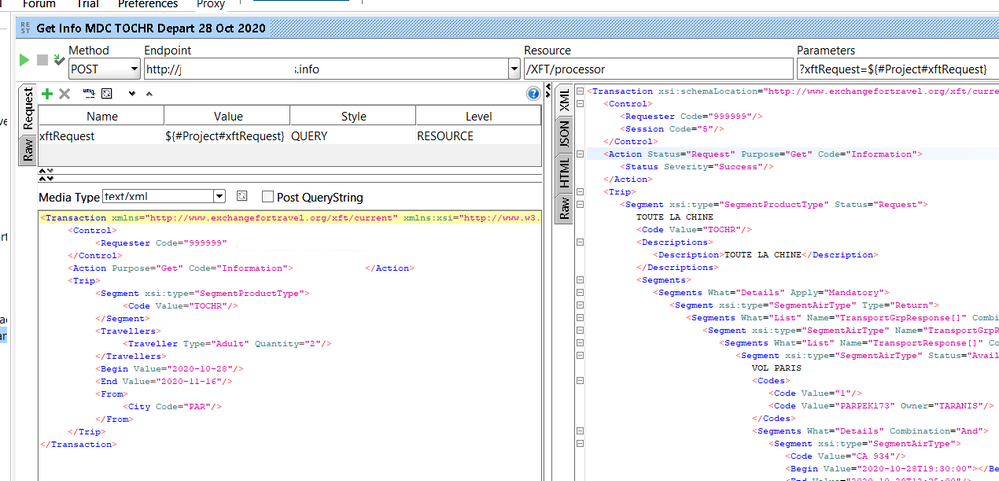This screenshot has height=481, width=999.
Task: Enable the Post QueryString checkbox
Action: 268,197
